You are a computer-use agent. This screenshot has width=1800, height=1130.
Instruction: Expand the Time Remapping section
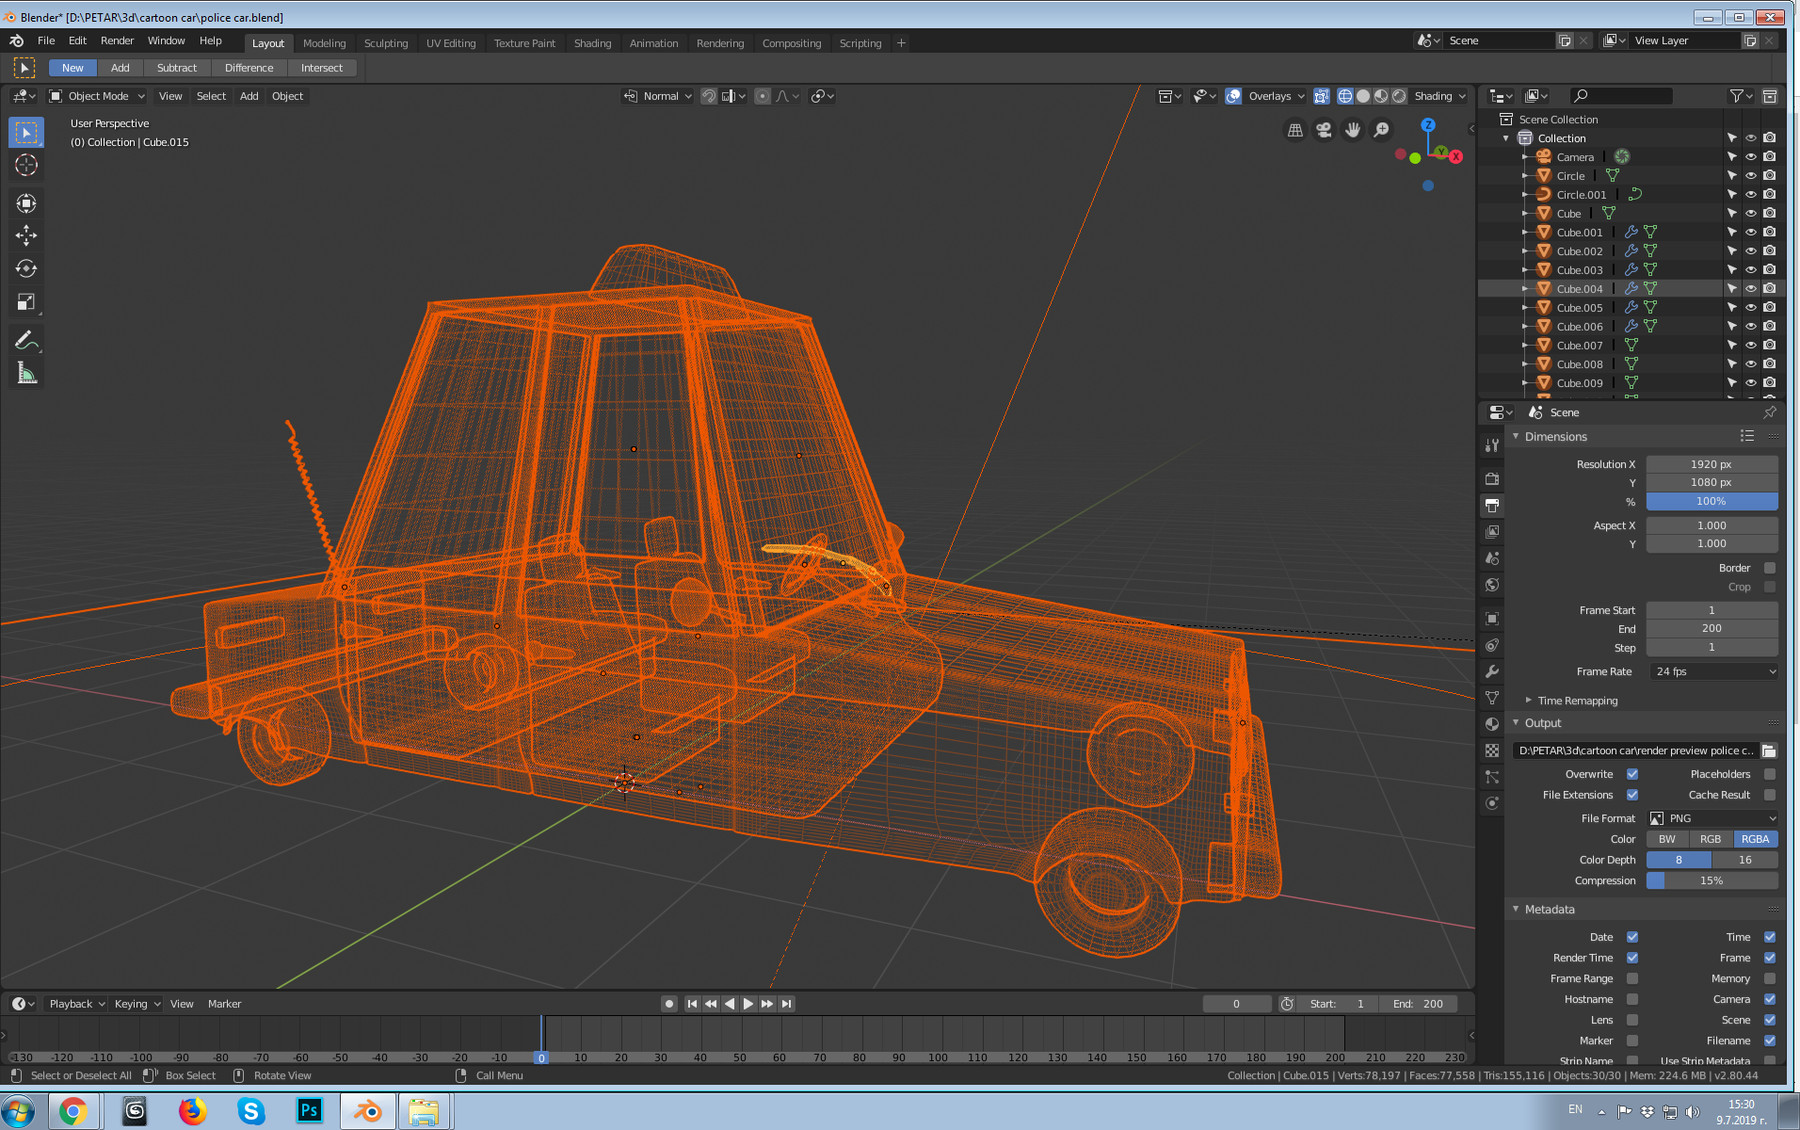tap(1576, 701)
